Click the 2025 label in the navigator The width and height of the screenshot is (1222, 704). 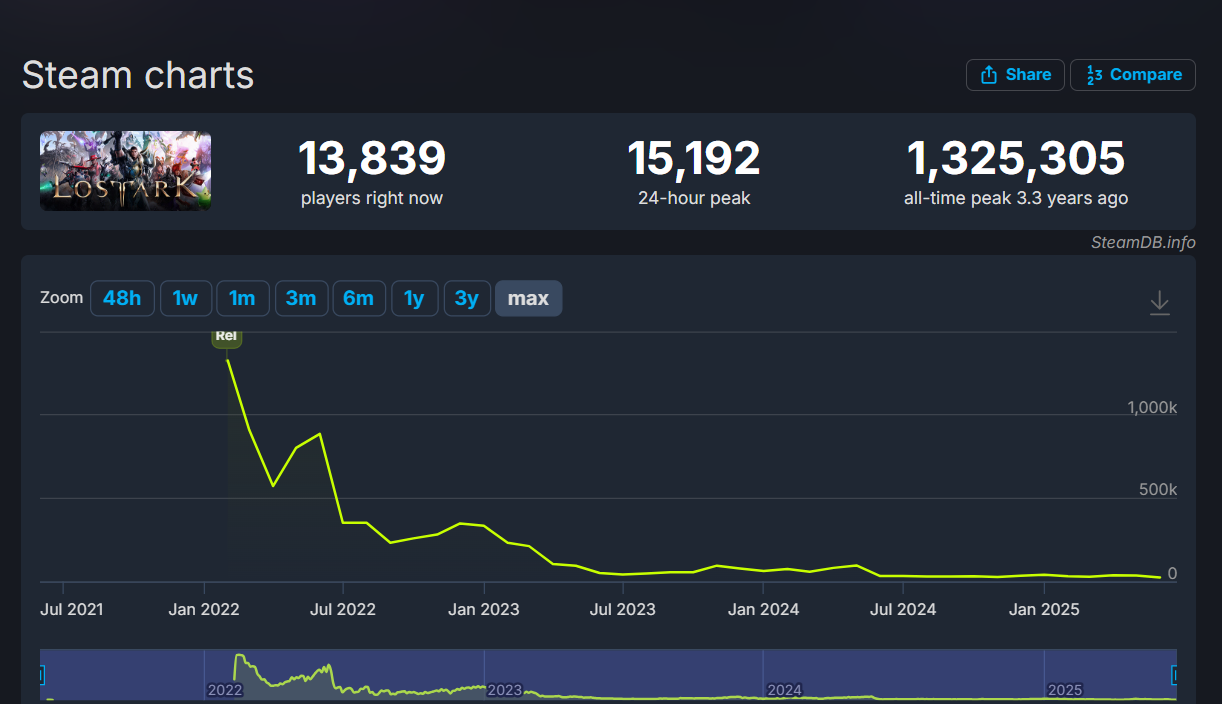pyautogui.click(x=1065, y=690)
